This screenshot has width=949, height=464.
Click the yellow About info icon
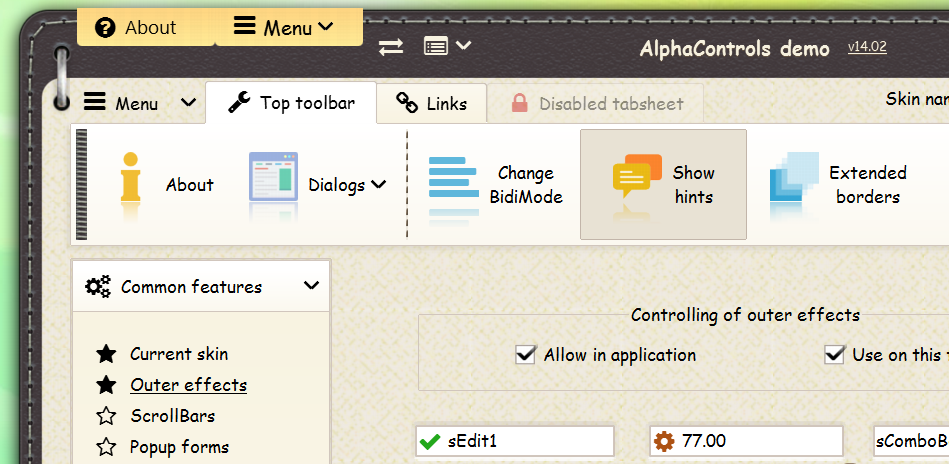[130, 178]
